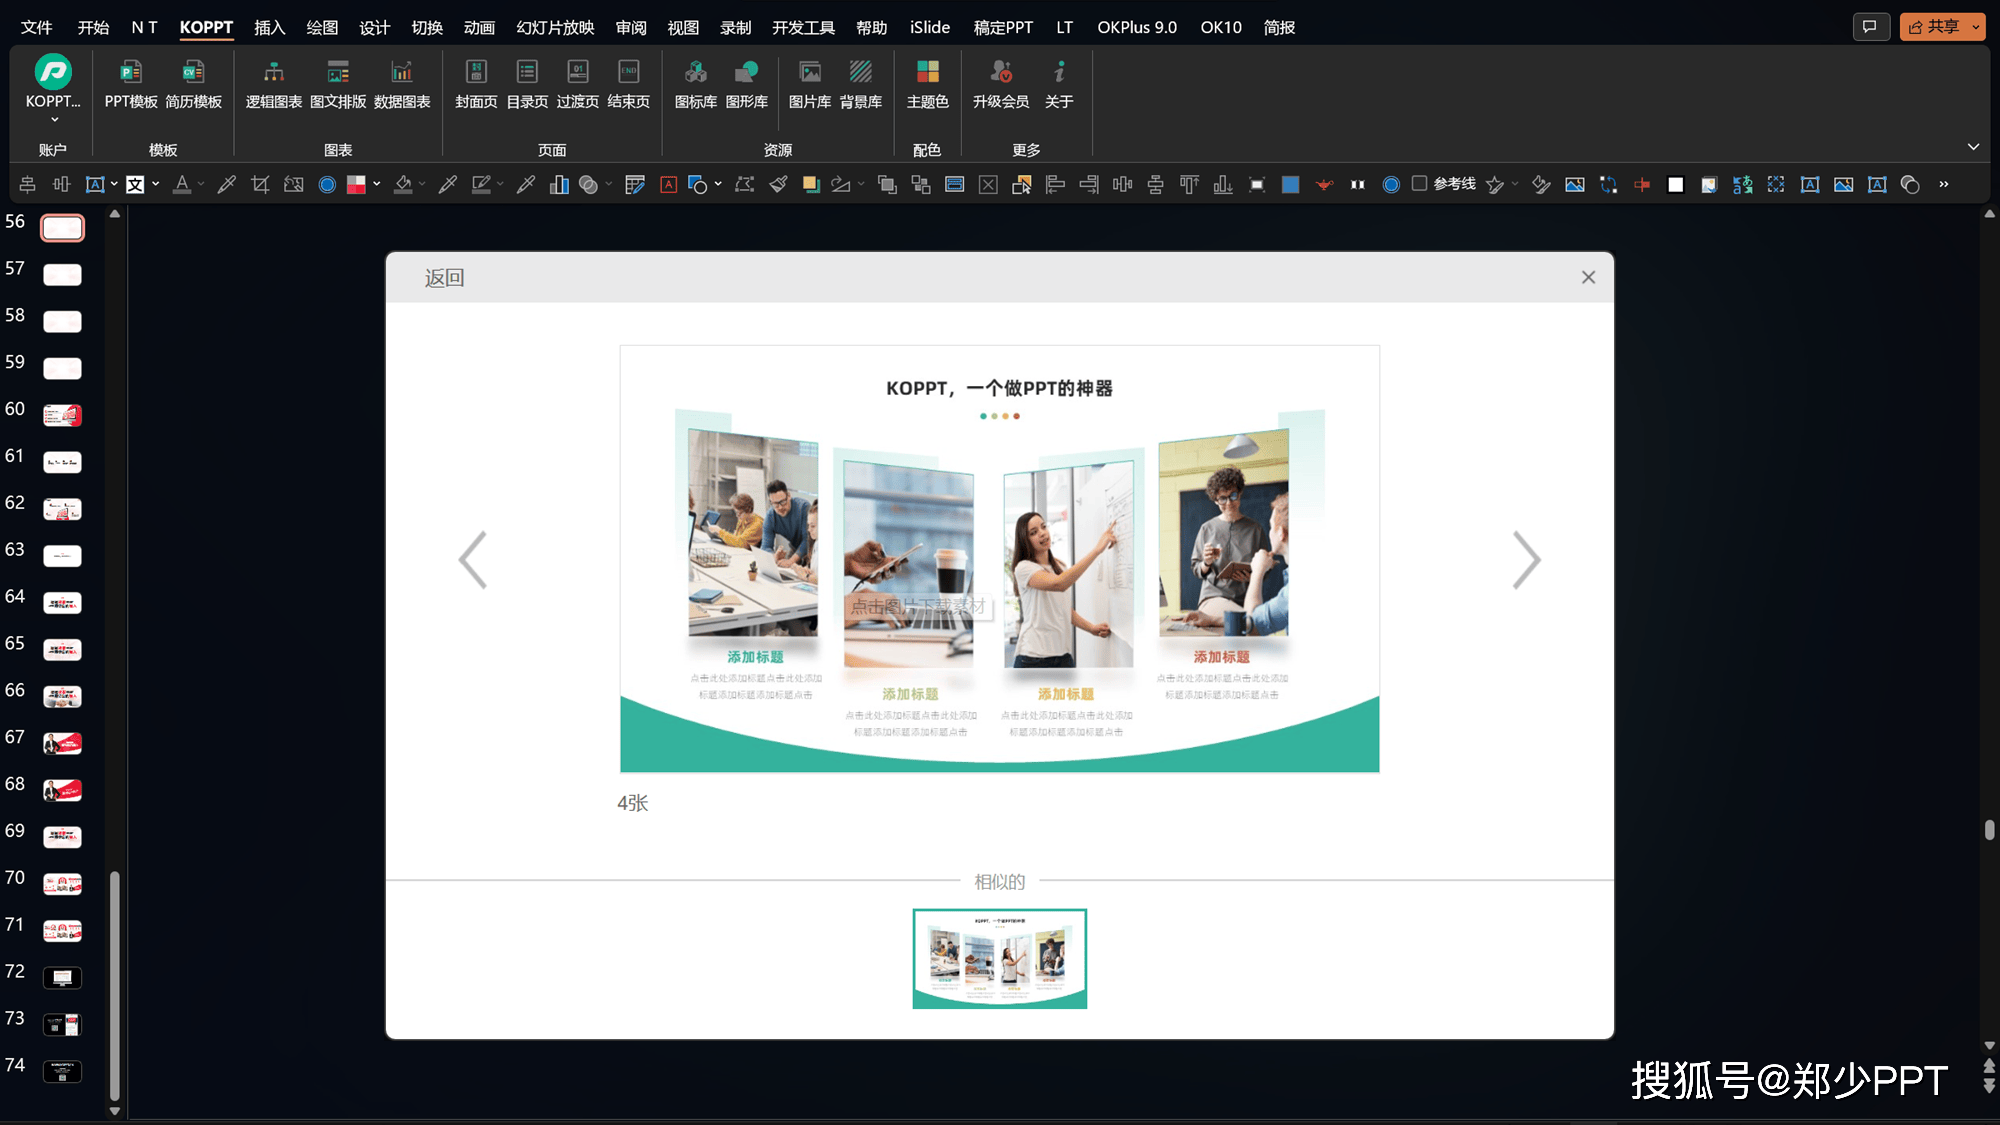
Task: Insert a 过渡页 transition page
Action: pyautogui.click(x=578, y=84)
